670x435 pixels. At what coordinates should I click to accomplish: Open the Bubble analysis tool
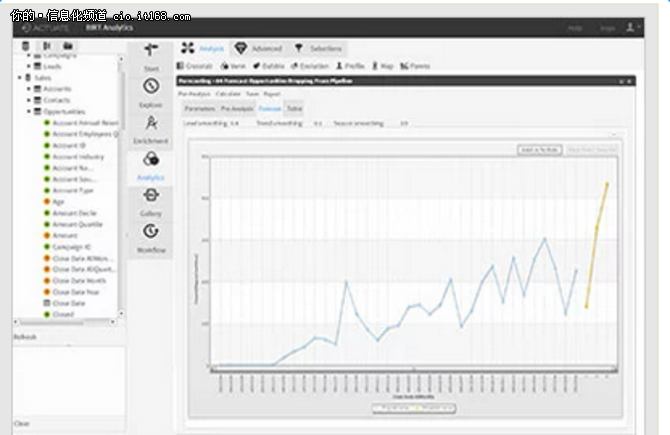(x=269, y=66)
